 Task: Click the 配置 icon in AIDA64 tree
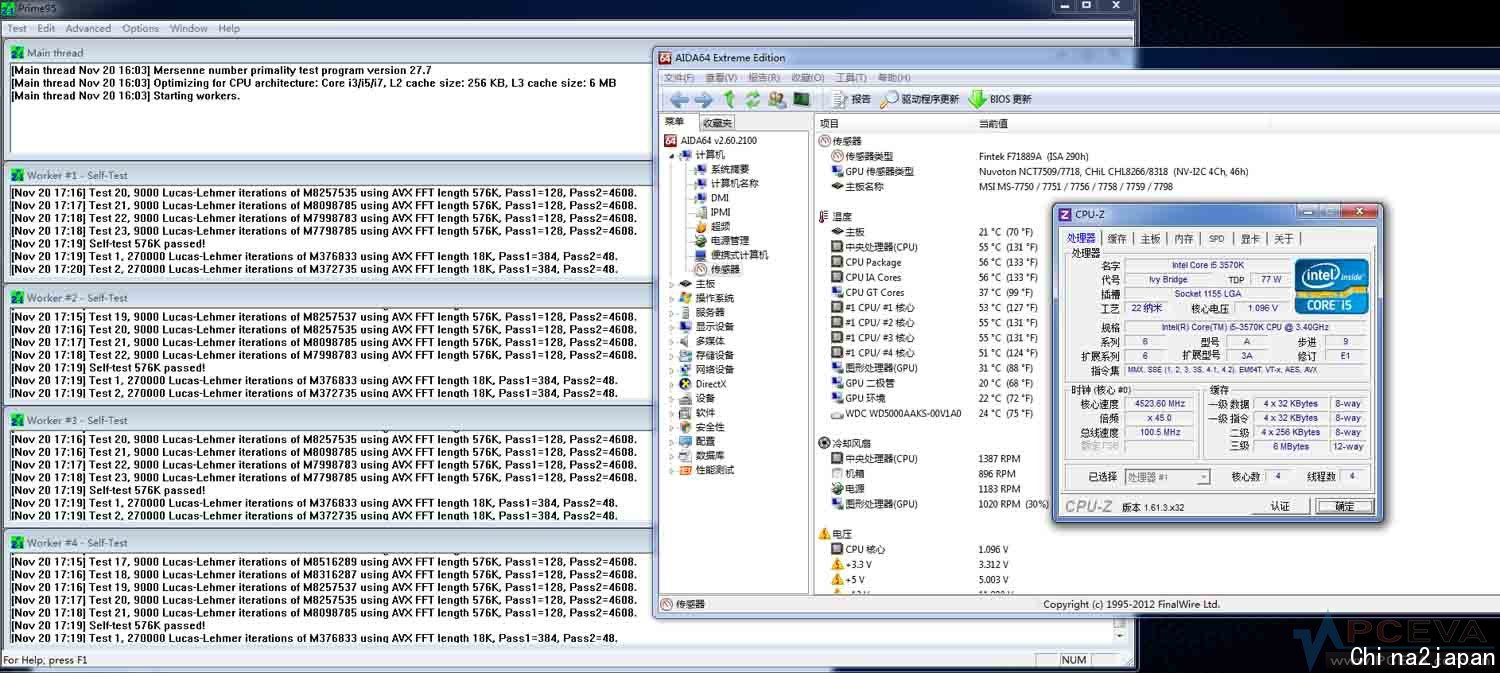(x=685, y=441)
